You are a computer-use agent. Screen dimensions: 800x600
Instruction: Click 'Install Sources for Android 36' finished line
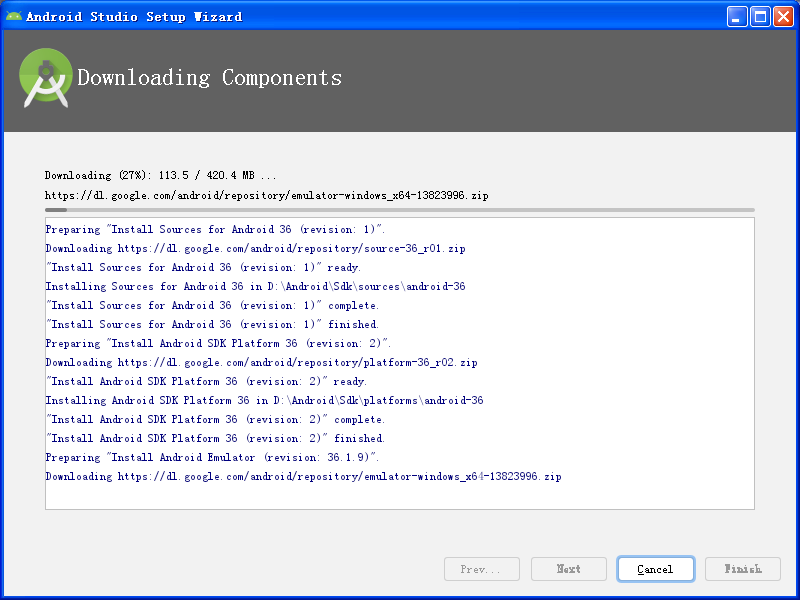tap(213, 324)
